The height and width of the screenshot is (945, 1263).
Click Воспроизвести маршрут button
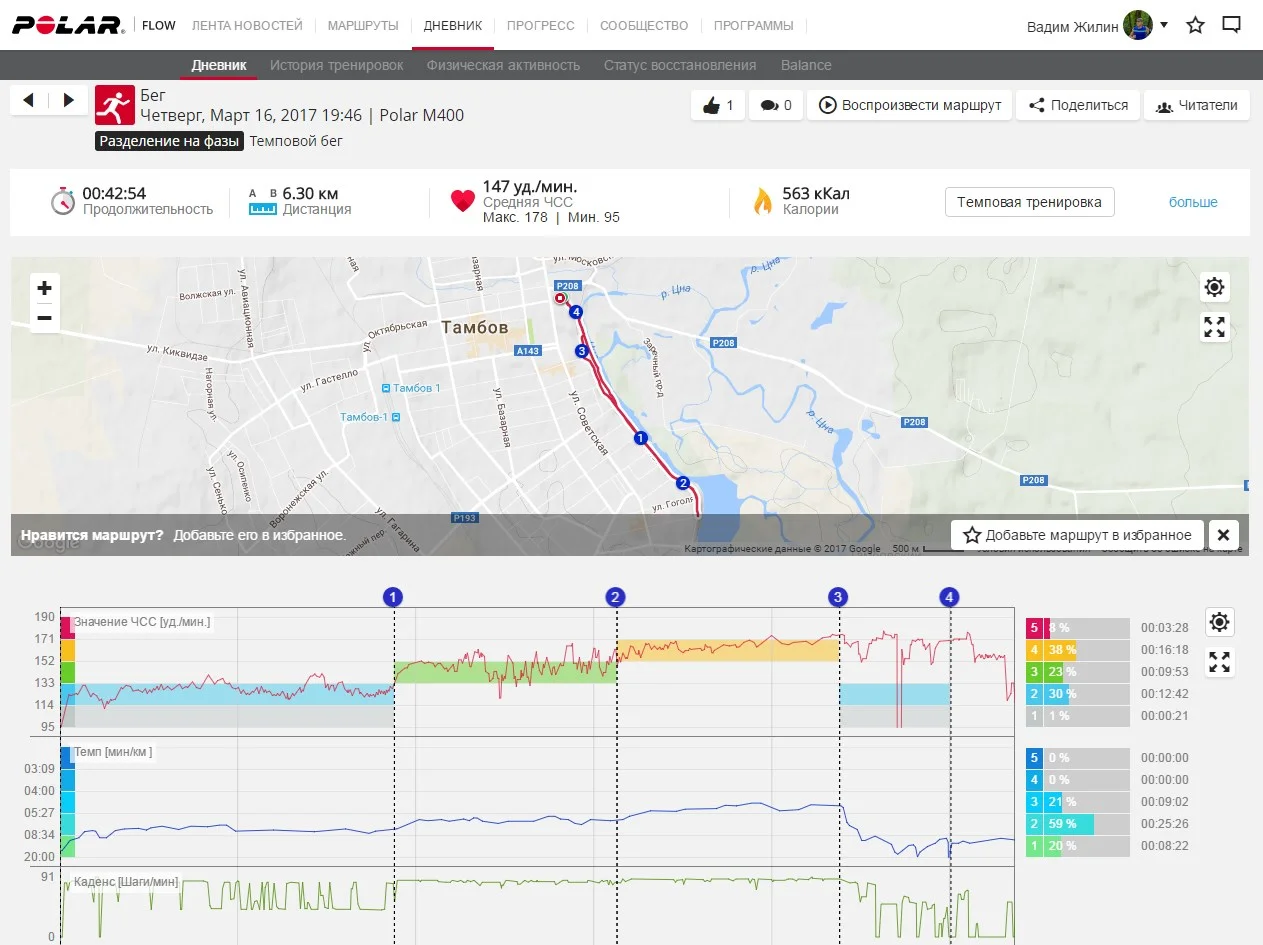(x=910, y=105)
